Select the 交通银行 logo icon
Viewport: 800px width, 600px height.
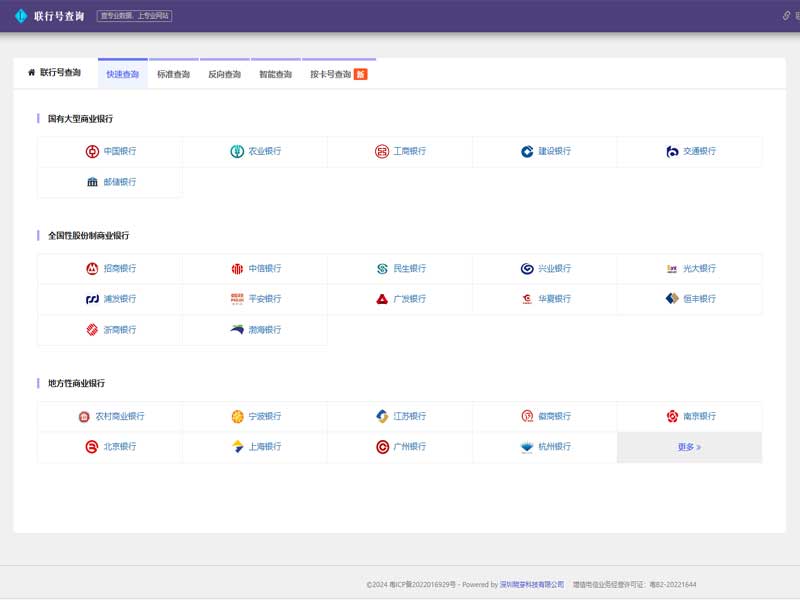672,152
